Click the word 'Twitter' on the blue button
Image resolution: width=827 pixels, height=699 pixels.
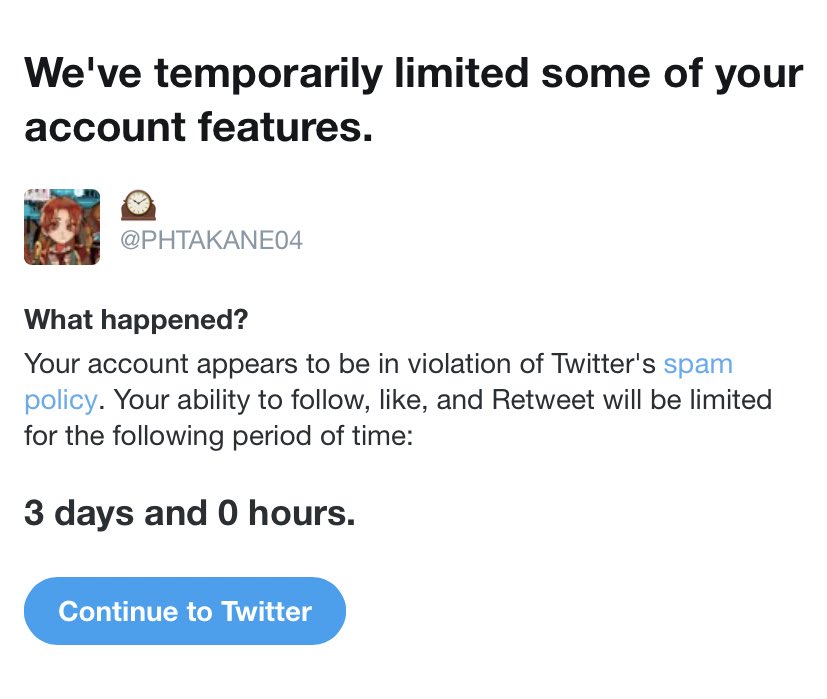(x=266, y=611)
